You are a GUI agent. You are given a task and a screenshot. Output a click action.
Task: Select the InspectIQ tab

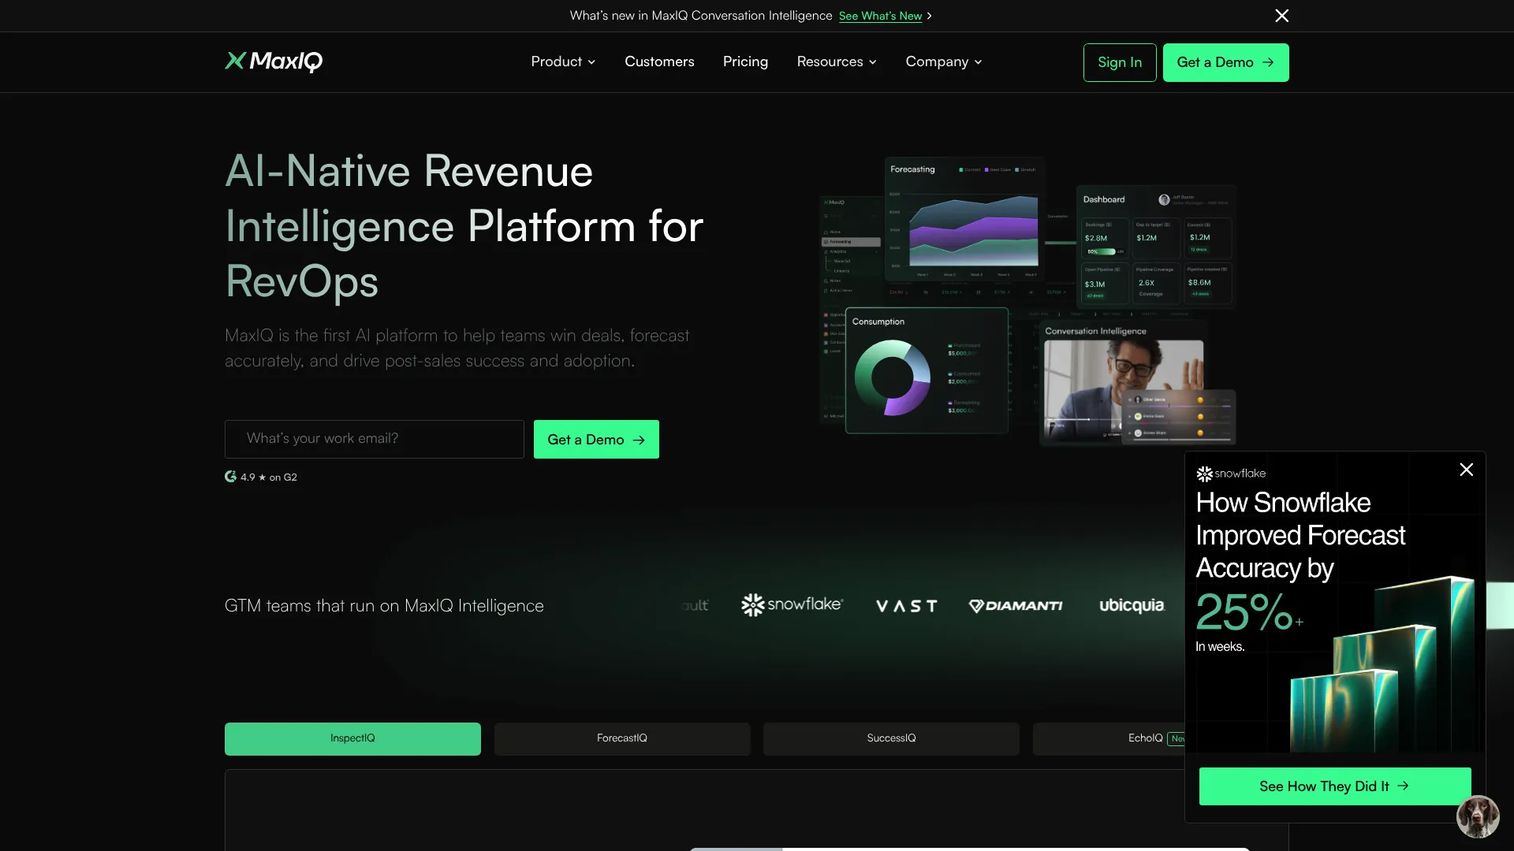353,739
